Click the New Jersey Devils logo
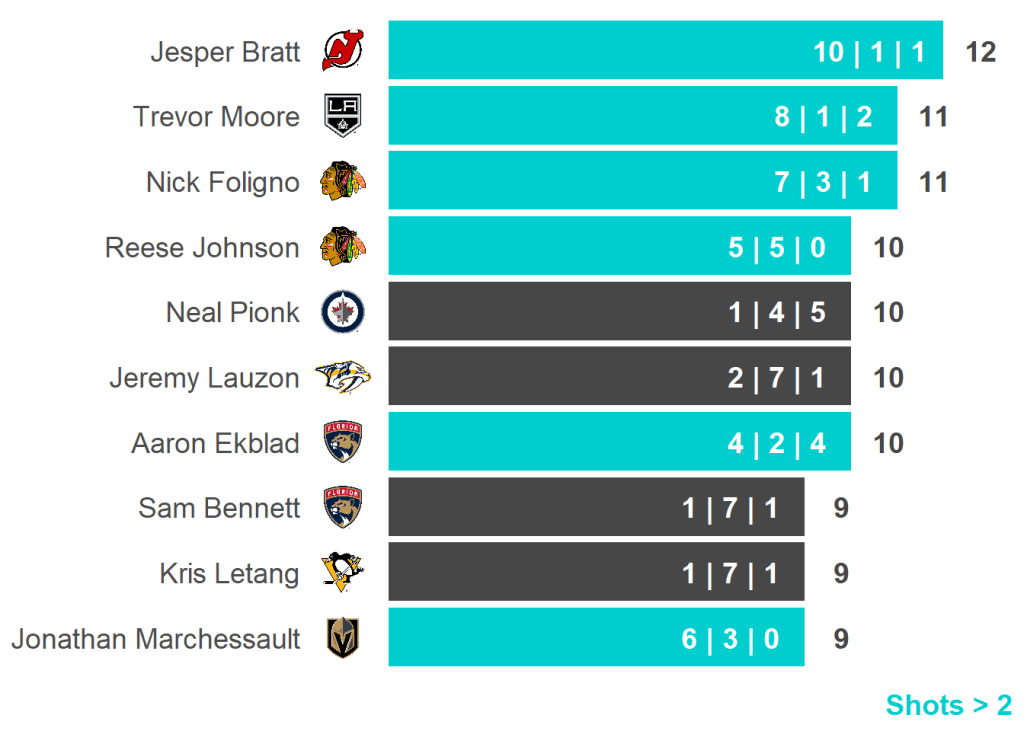 click(x=343, y=51)
